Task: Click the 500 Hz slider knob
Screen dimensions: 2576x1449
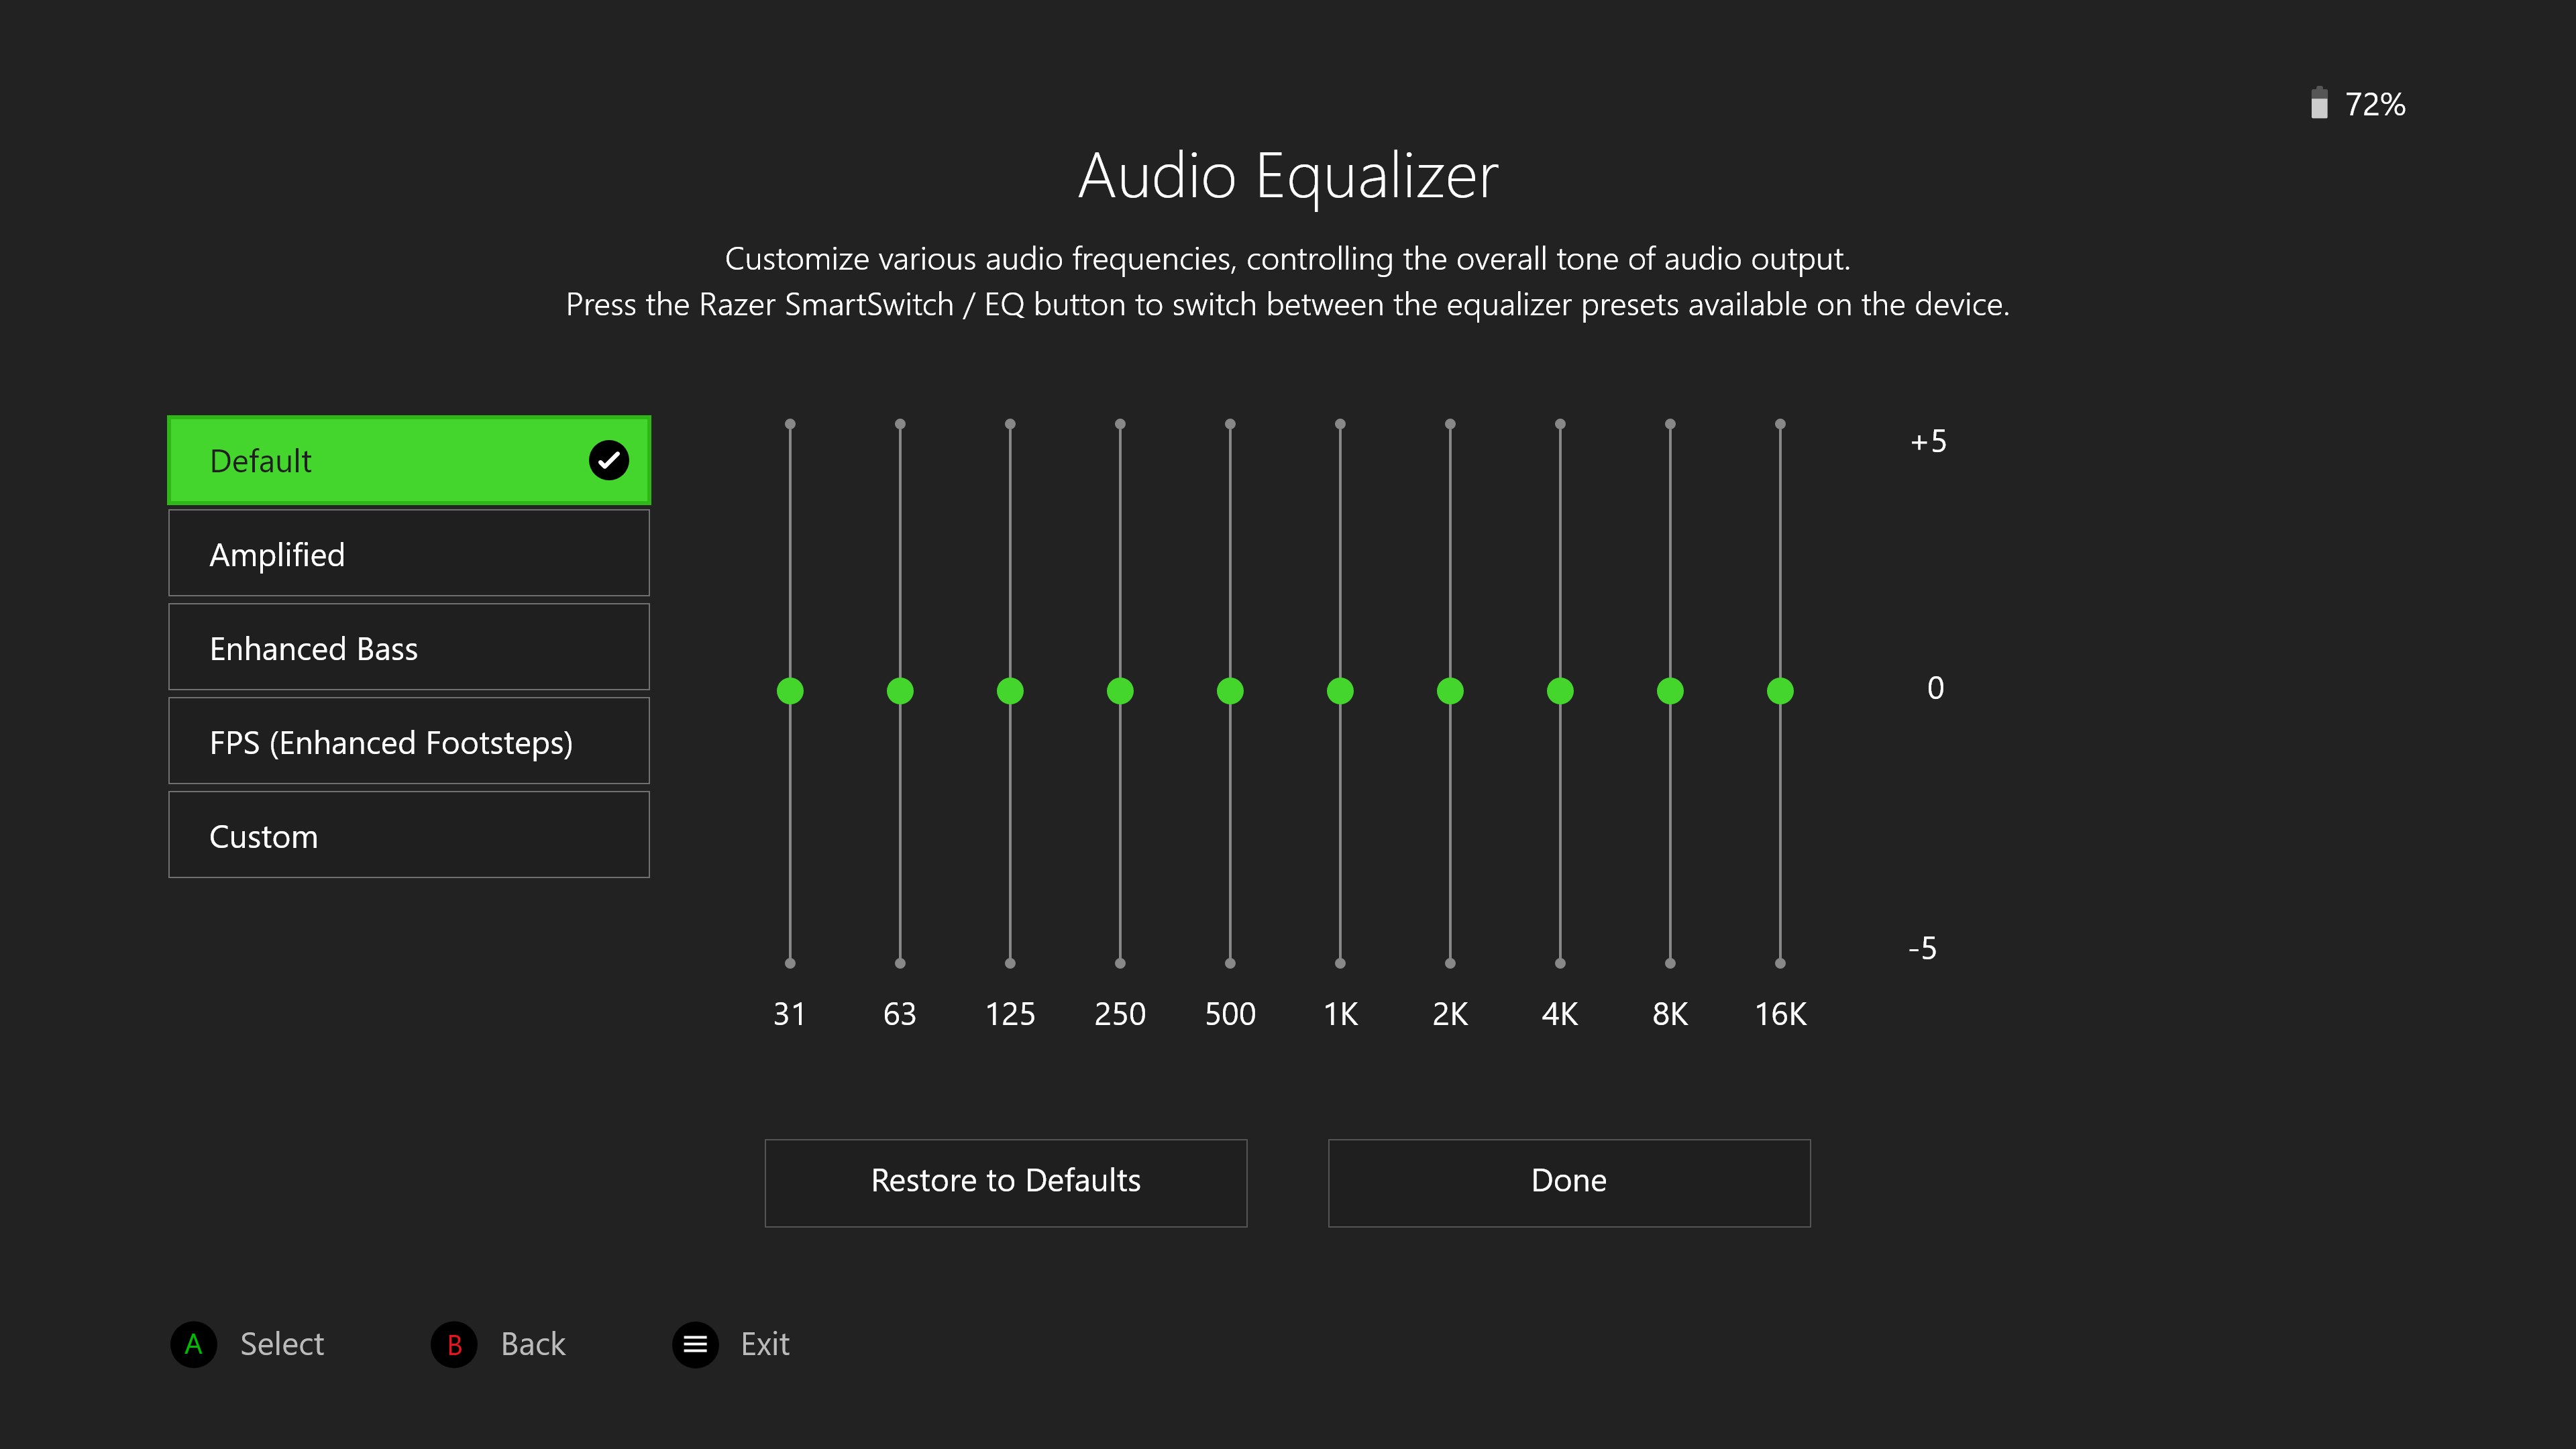Action: [x=1230, y=690]
